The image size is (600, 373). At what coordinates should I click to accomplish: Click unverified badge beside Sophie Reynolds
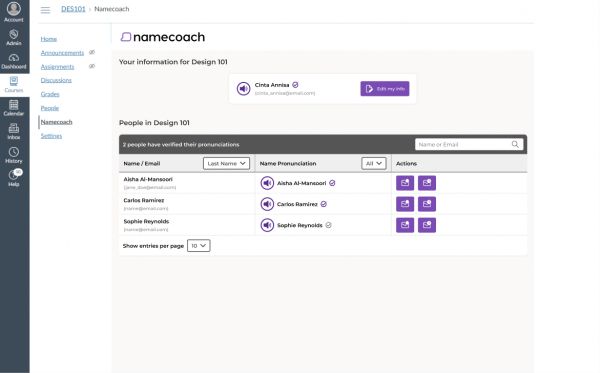[328, 225]
